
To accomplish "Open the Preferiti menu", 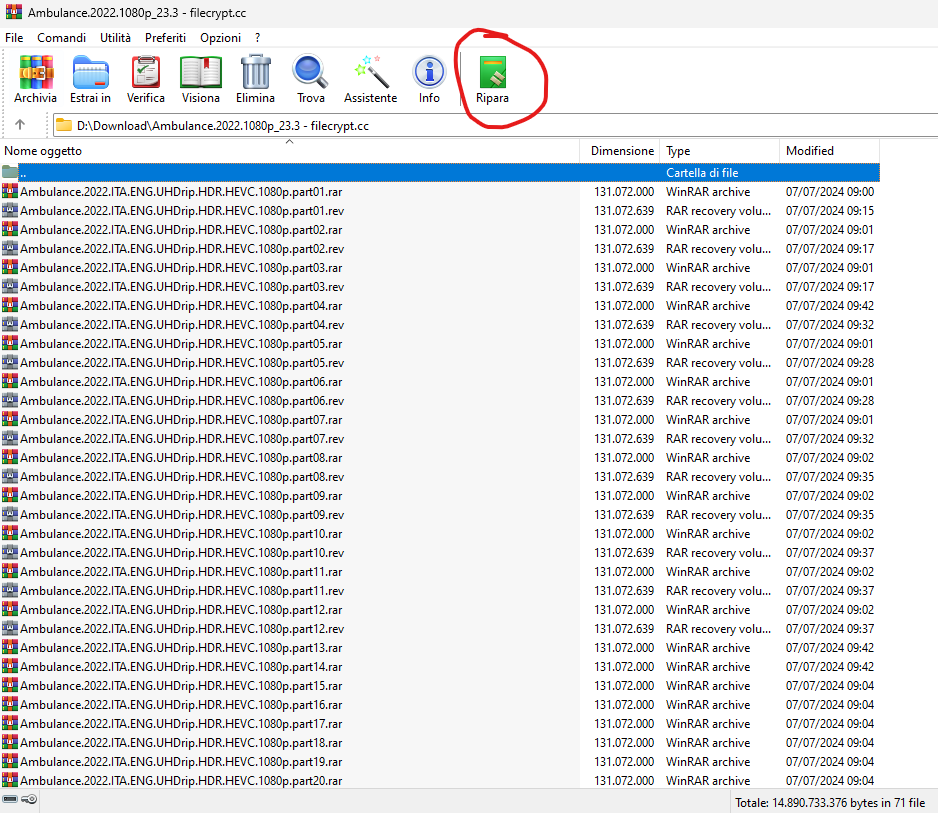I will [x=165, y=38].
